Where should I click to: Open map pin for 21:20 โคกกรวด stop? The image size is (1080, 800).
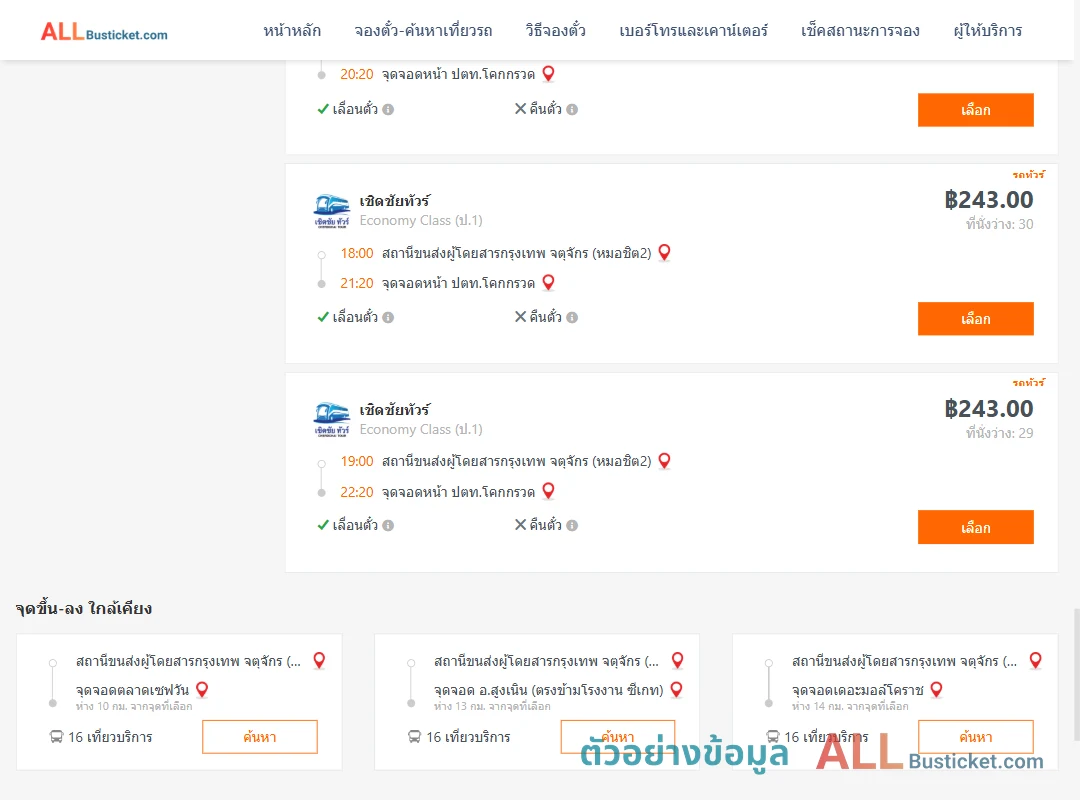(548, 283)
